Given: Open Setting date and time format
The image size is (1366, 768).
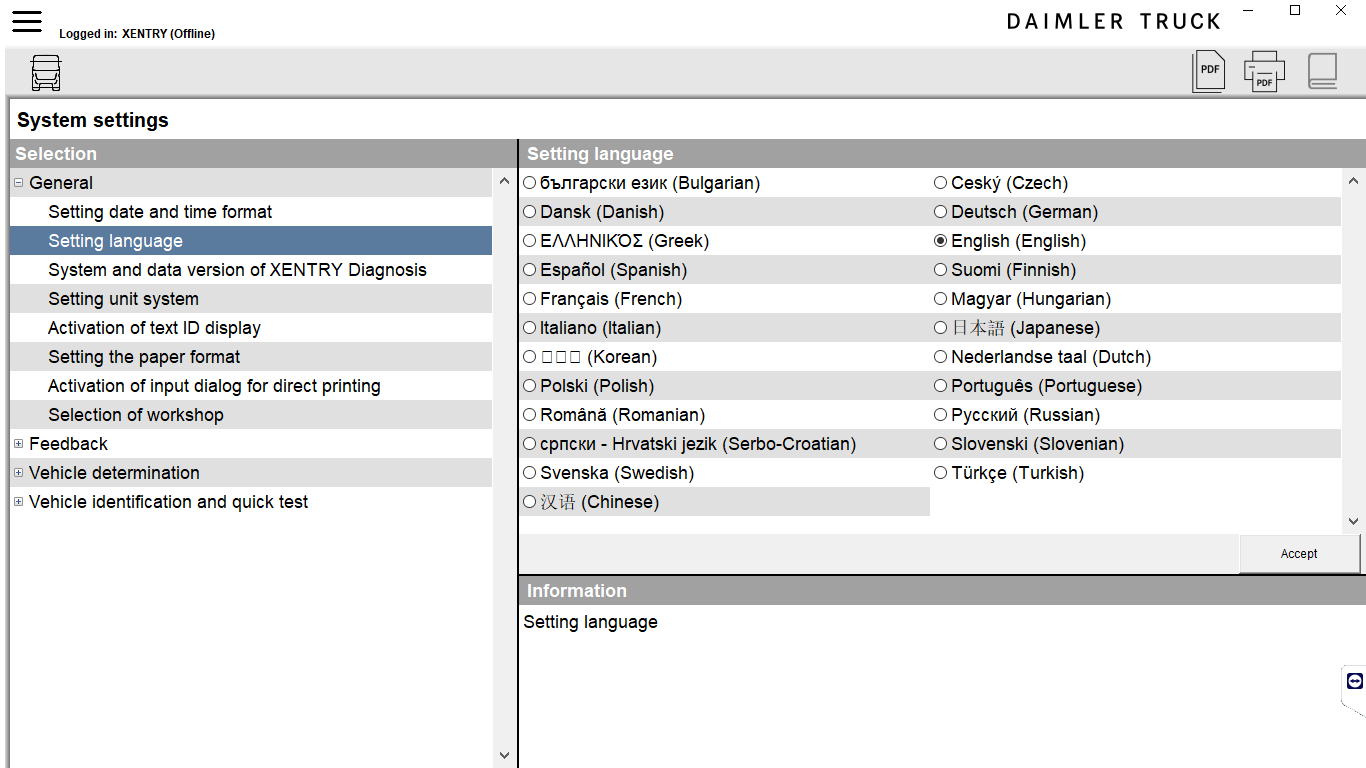Looking at the screenshot, I should (x=160, y=212).
